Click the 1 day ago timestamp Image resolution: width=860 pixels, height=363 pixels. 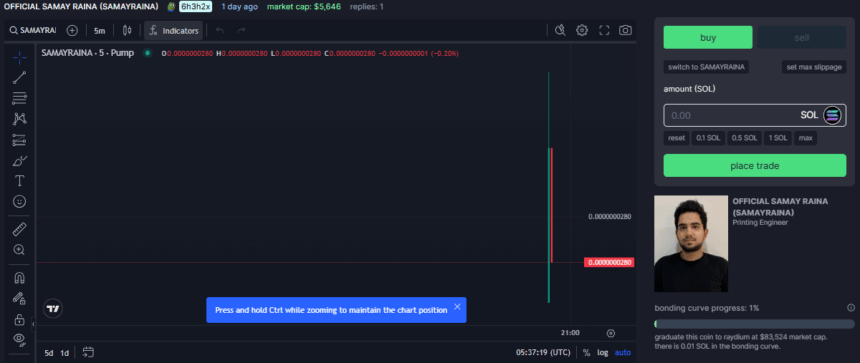point(240,7)
